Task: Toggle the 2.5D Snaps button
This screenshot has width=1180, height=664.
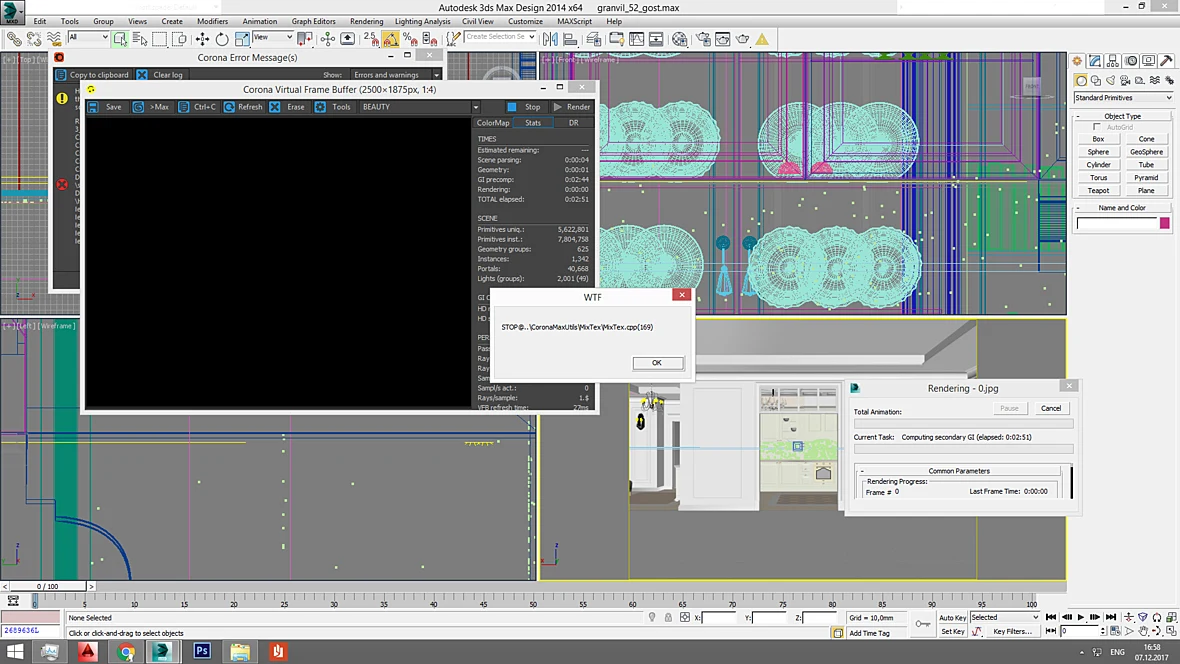Action: click(x=370, y=38)
